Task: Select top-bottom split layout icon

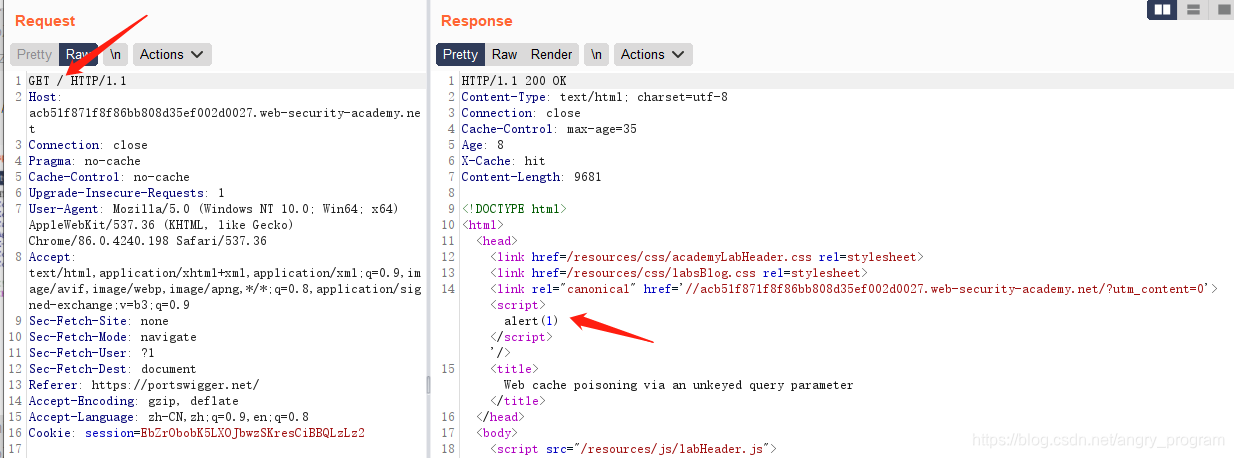Action: (x=1192, y=10)
